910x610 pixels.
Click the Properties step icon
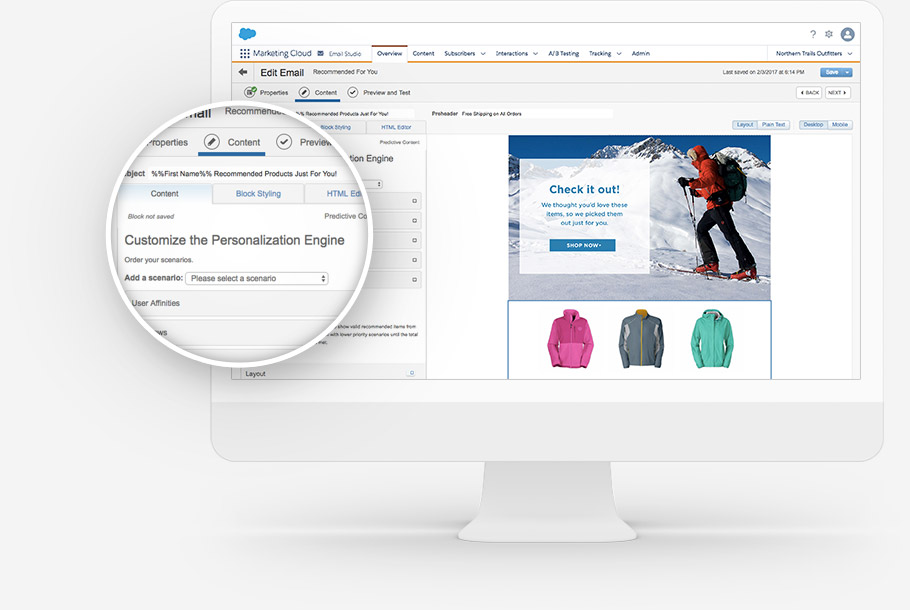[250, 92]
